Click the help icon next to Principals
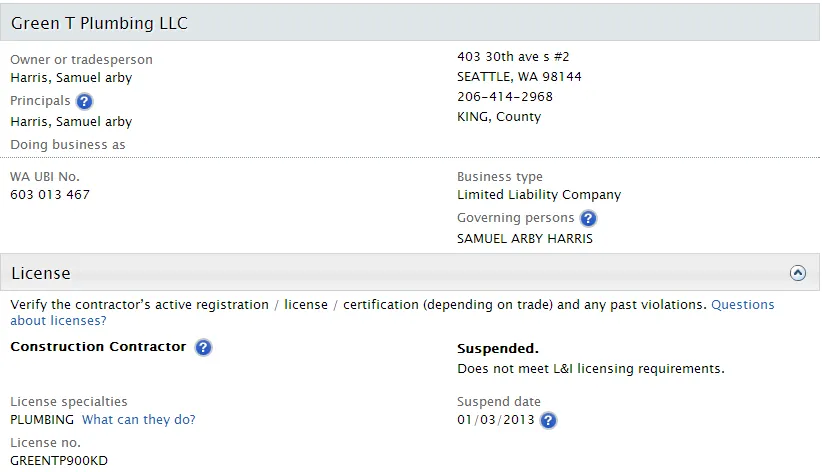The height and width of the screenshot is (472, 822). pos(84,101)
